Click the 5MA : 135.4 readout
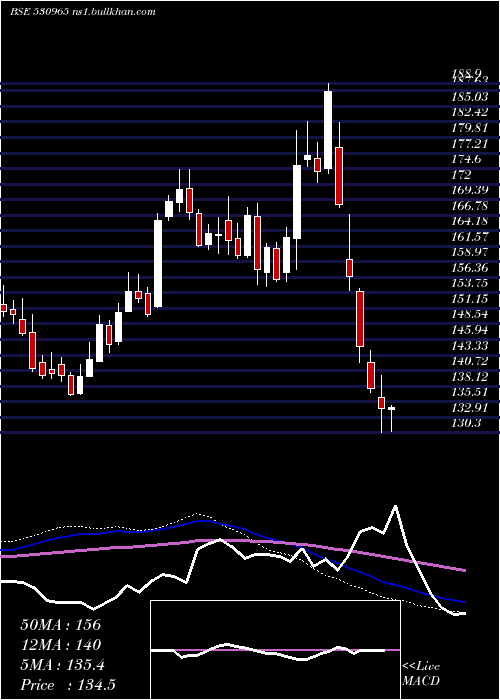The width and height of the screenshot is (500, 700). [x=62, y=665]
